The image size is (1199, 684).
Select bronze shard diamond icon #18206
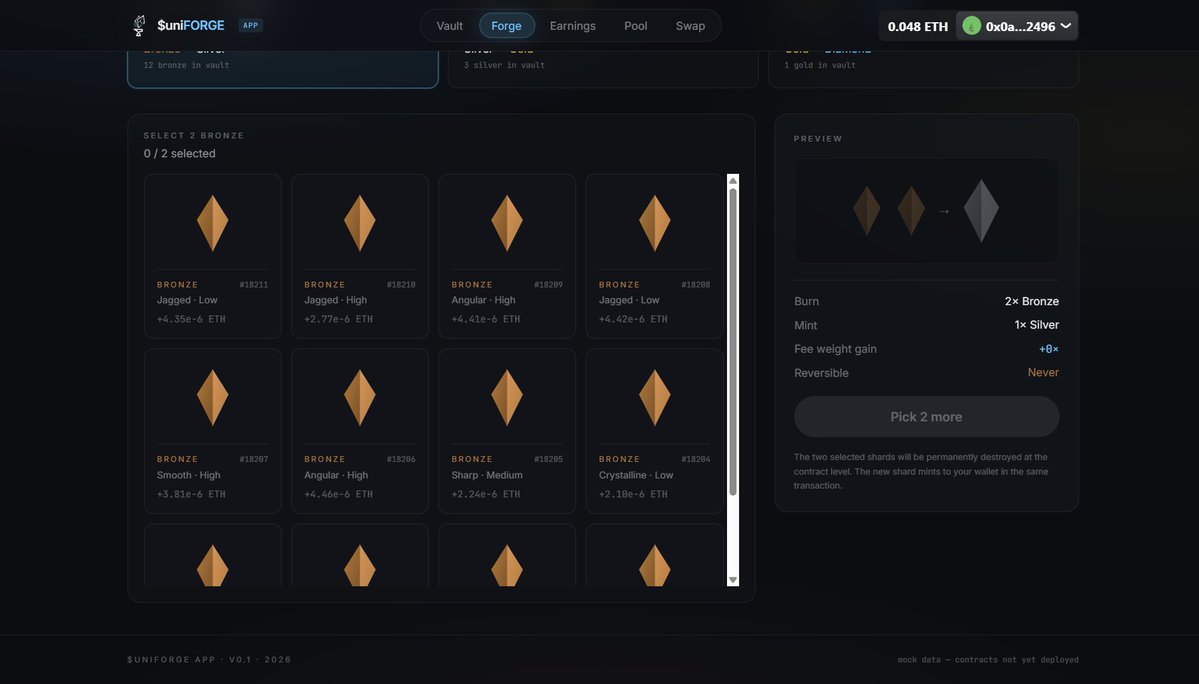click(359, 398)
